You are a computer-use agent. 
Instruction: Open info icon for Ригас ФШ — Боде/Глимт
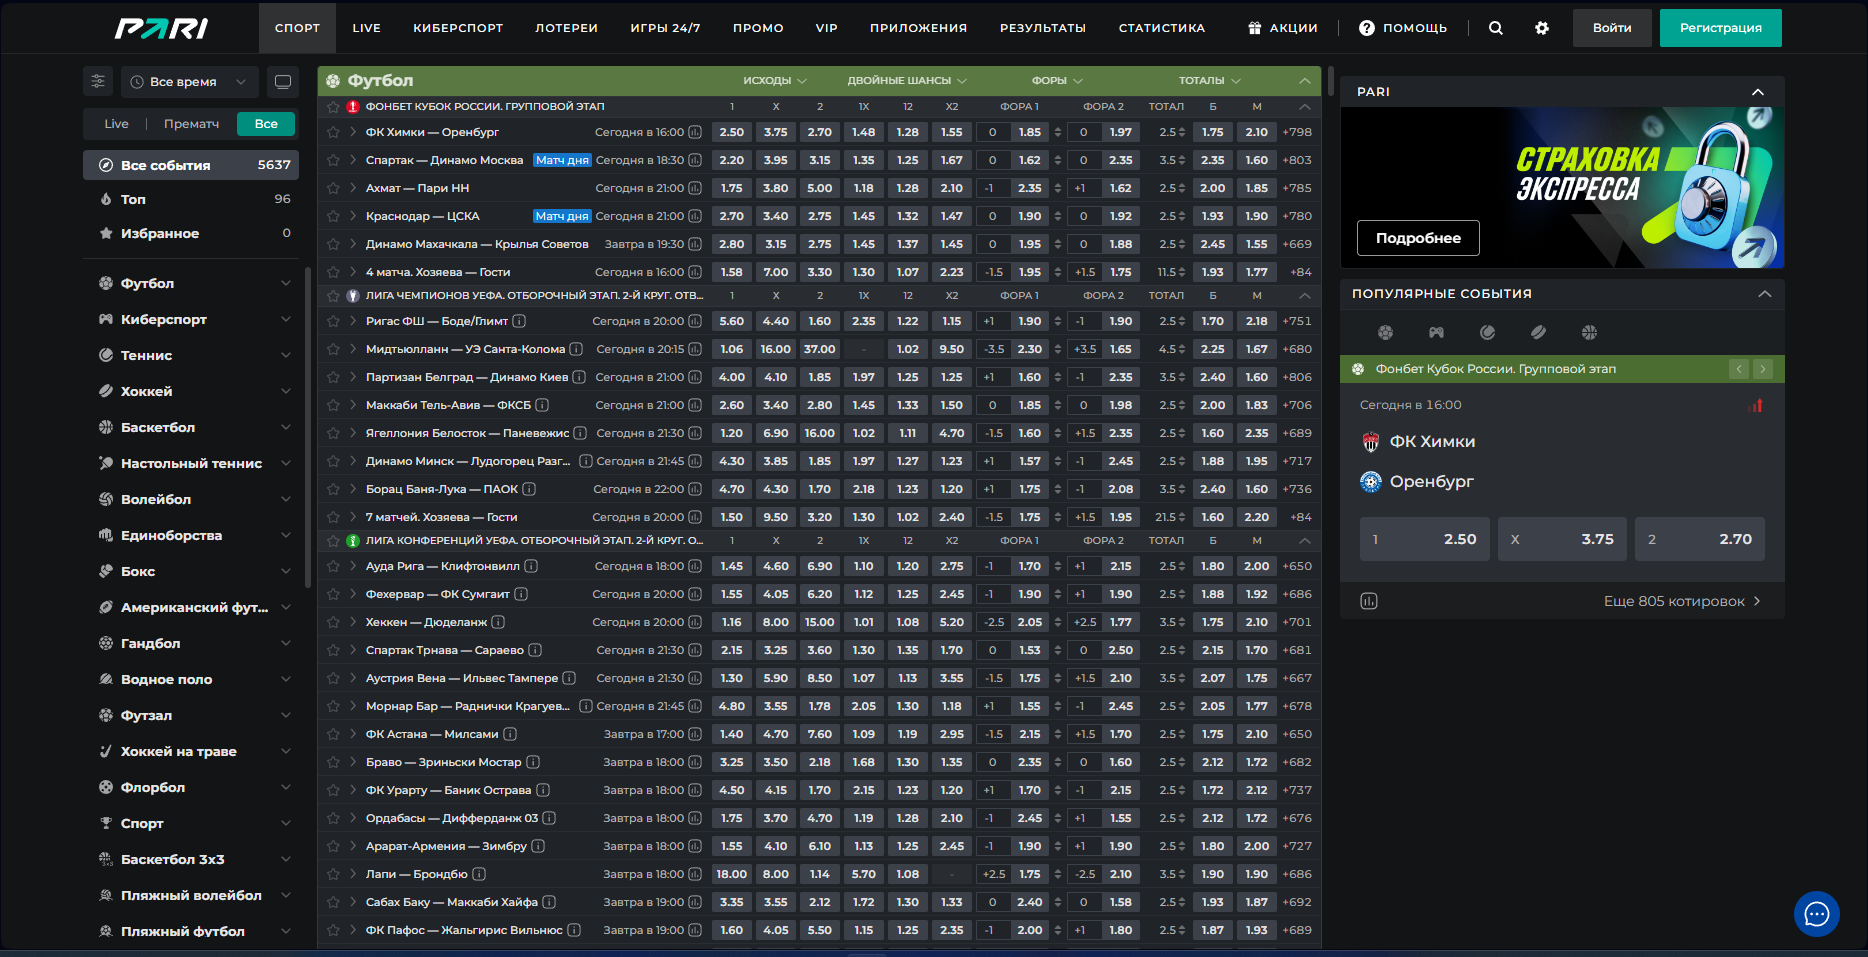click(x=519, y=321)
